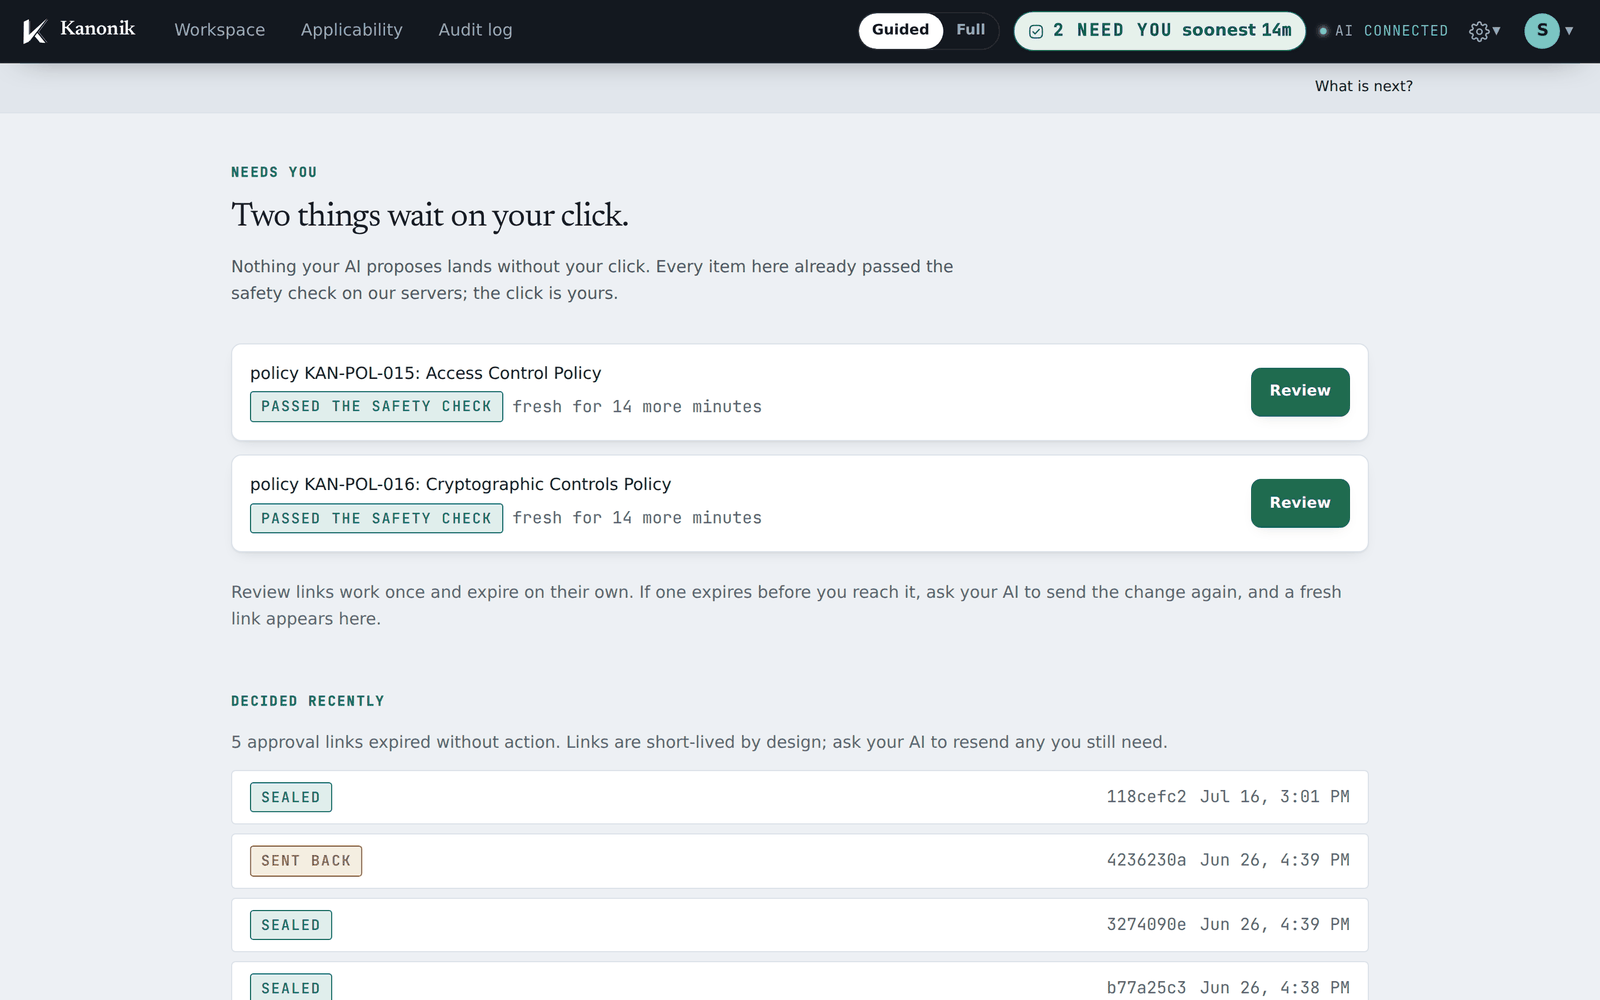This screenshot has height=1000, width=1600.
Task: Click the Kanonik brand name
Action: pos(97,29)
